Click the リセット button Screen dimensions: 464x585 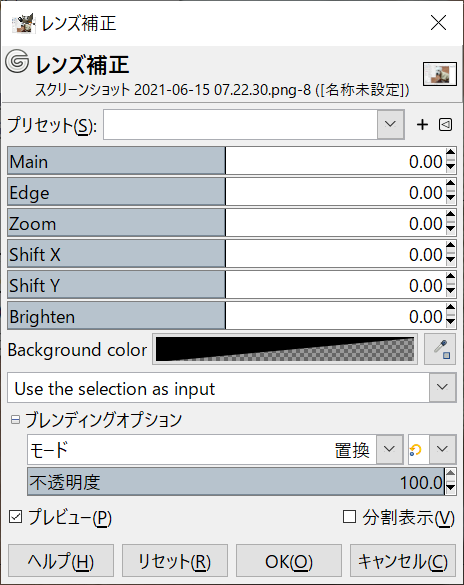175,561
